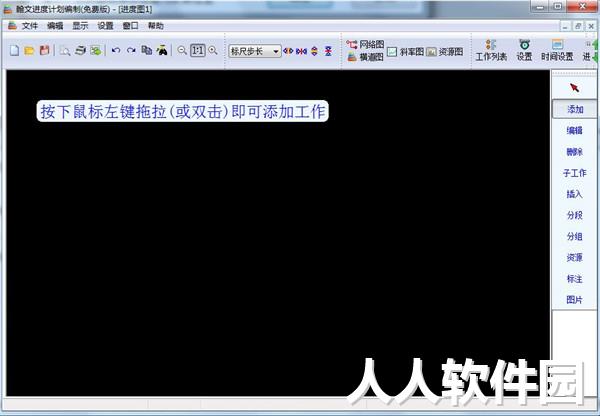Viewport: 600px width, 416px height.
Task: Open the 标尺步长 dropdown
Action: (254, 51)
